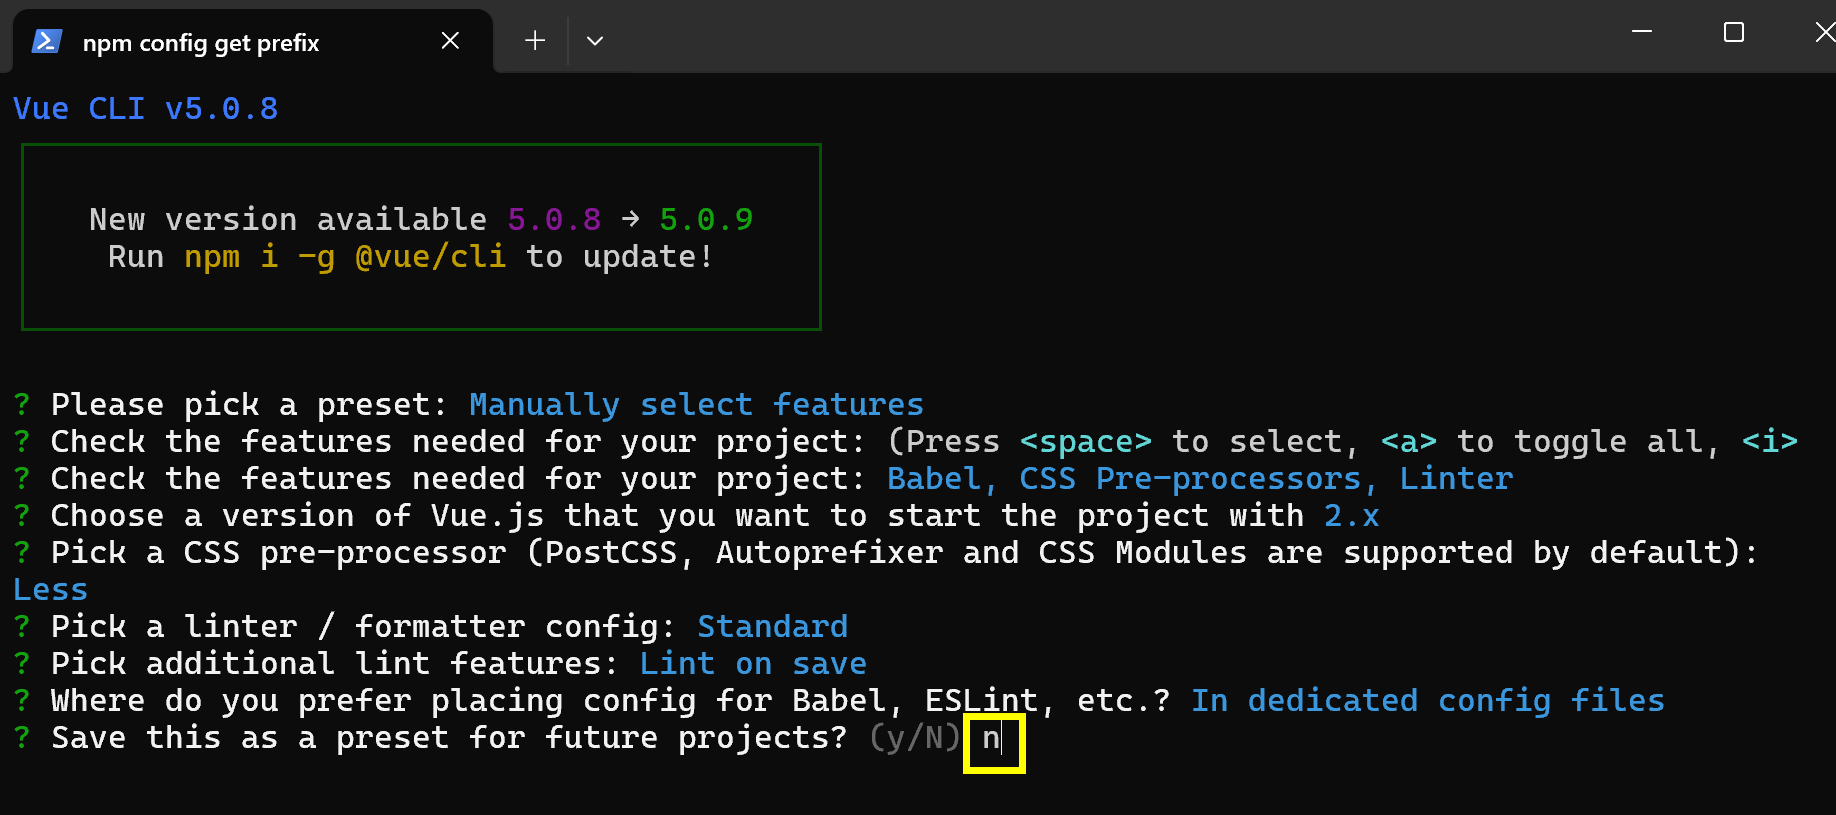The image size is (1836, 815).
Task: Click 'Manually select features' answer
Action: pos(697,404)
